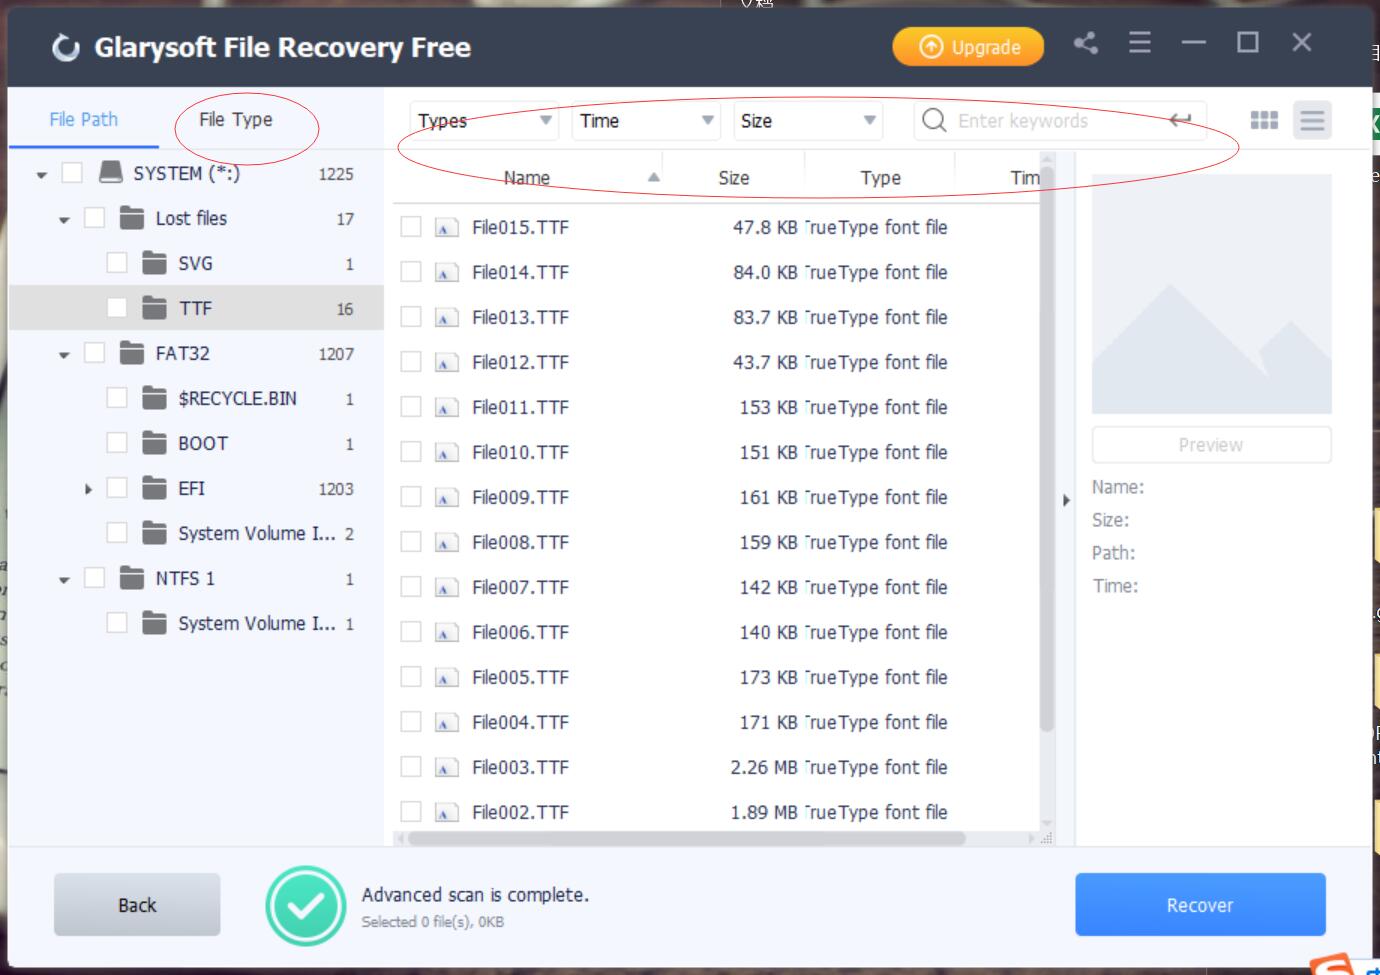Select the File010.TTF checkbox
This screenshot has height=975, width=1380.
(411, 452)
